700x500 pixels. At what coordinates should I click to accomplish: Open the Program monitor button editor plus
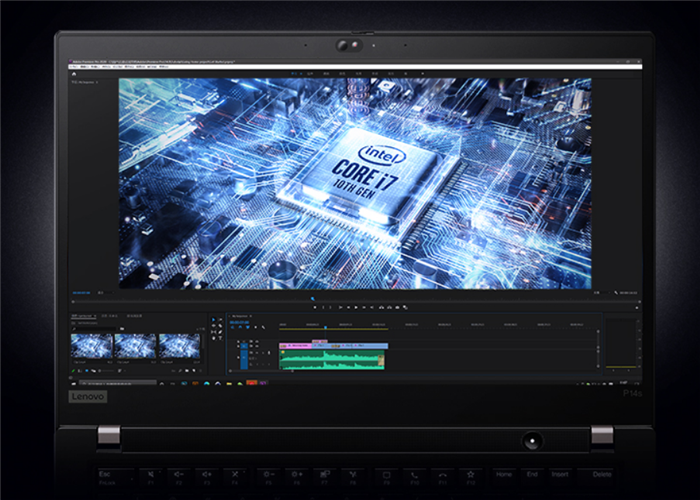tap(637, 307)
